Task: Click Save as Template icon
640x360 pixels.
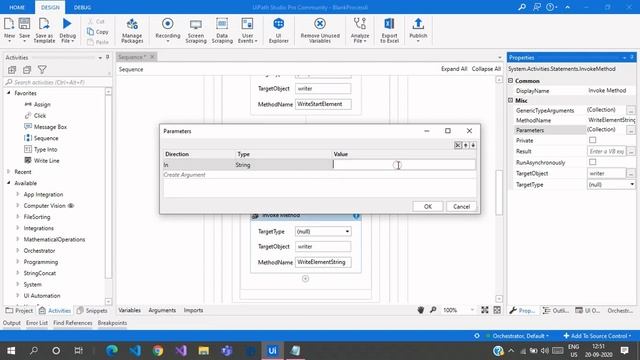Action: point(44,24)
